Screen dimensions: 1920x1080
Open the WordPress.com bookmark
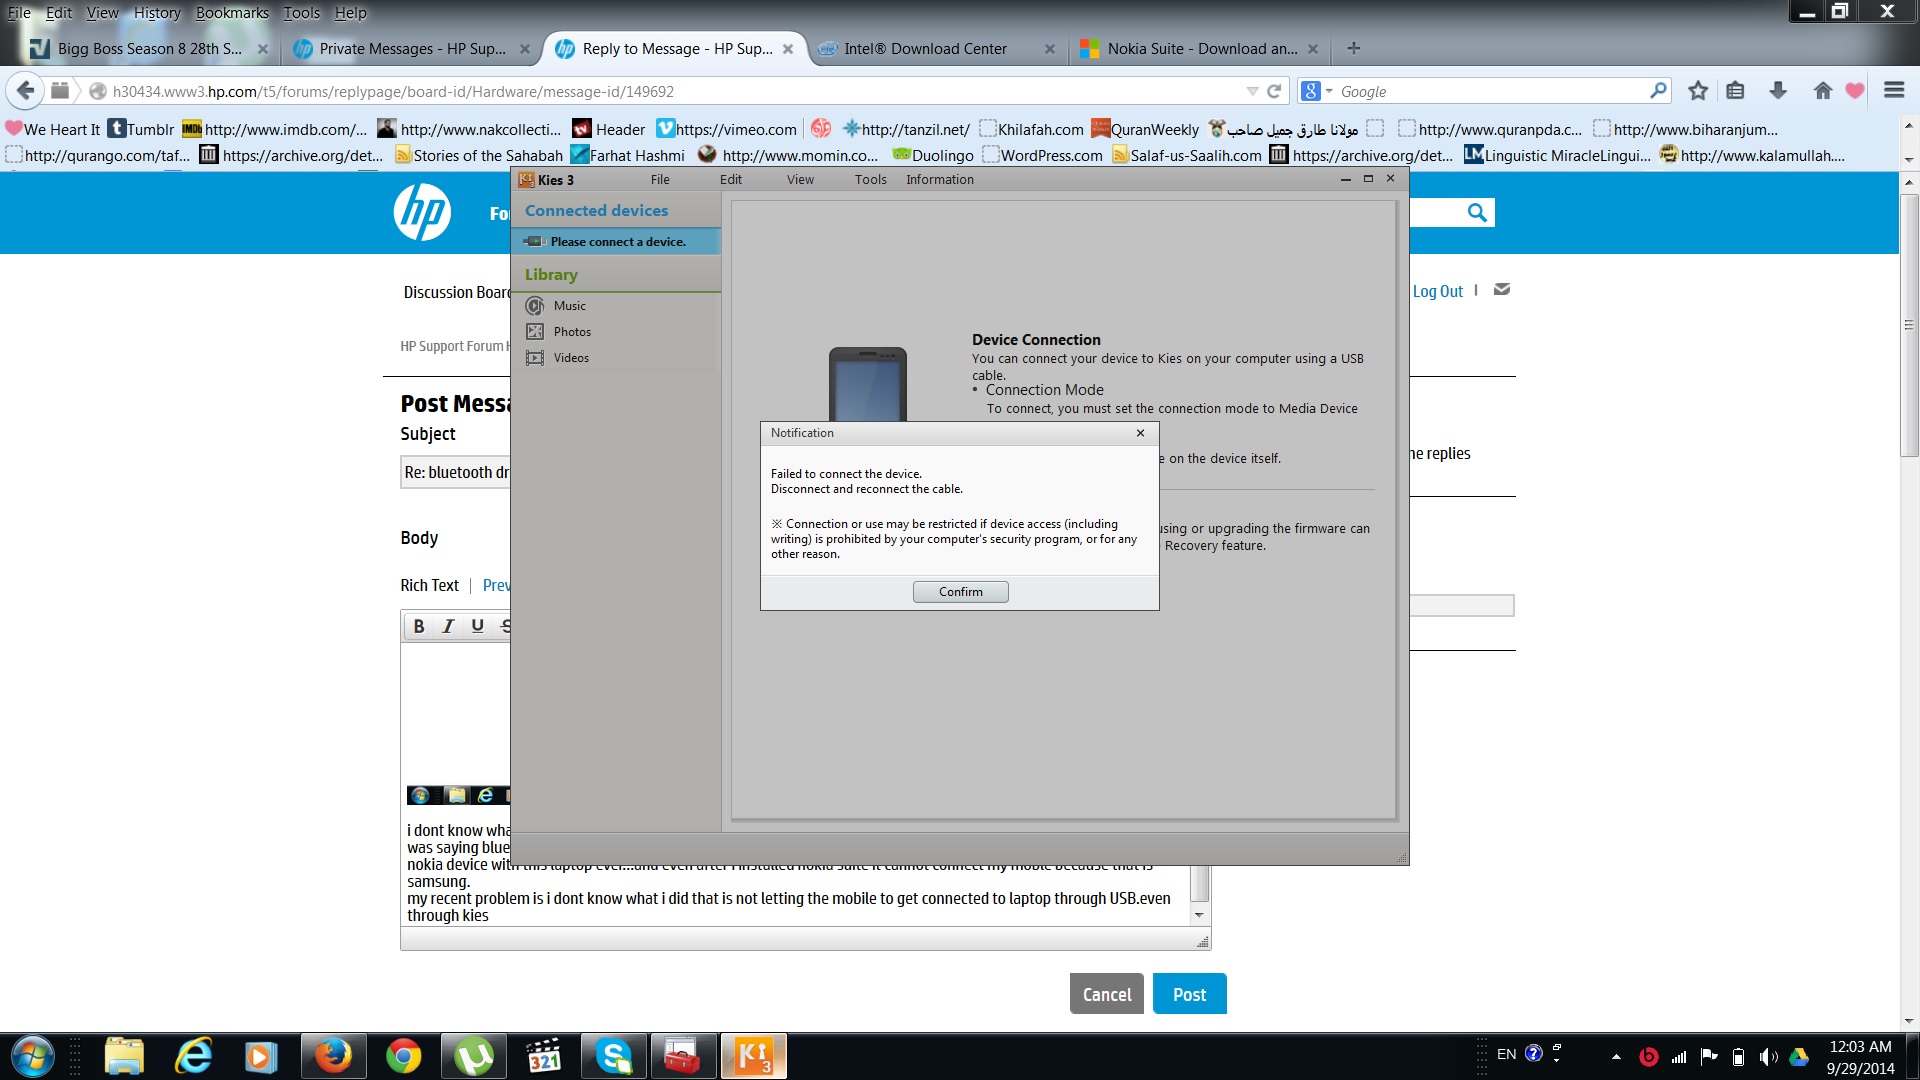(1042, 155)
